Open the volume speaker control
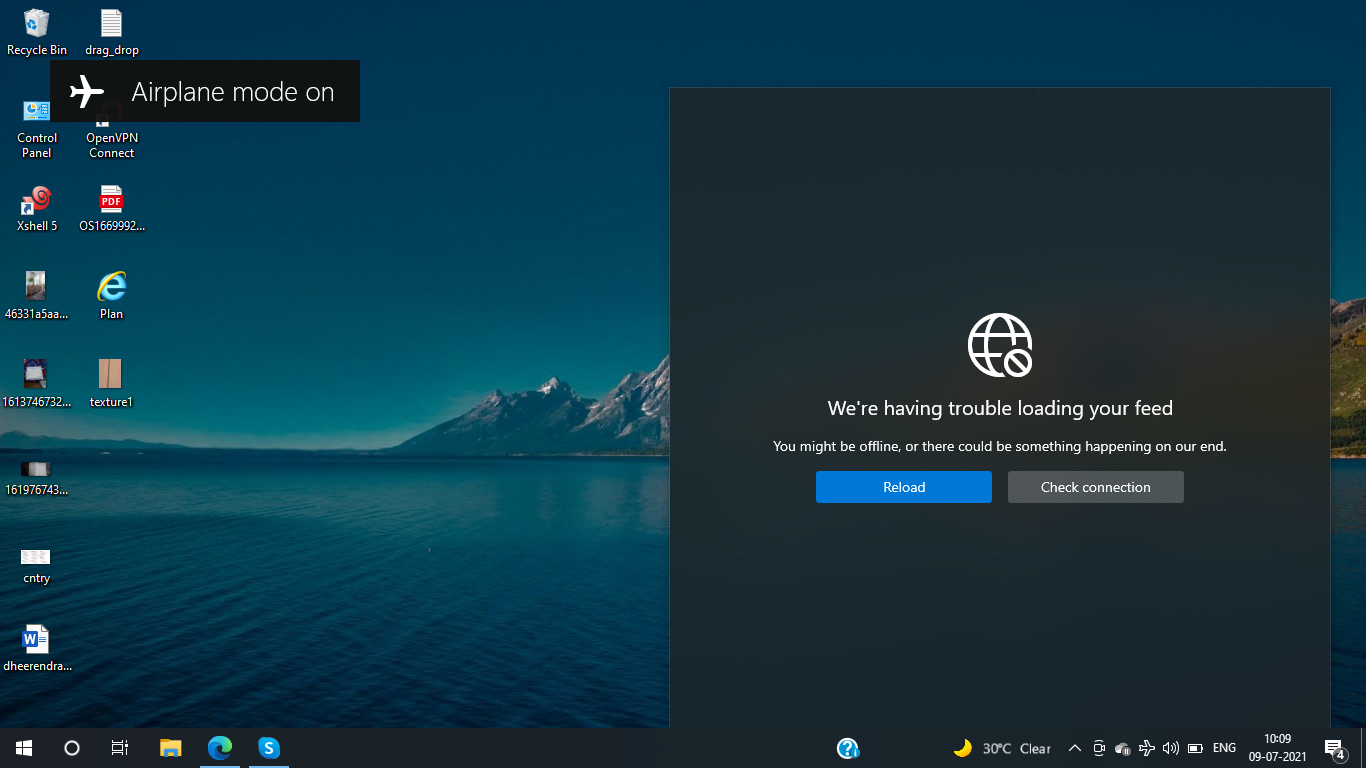The image size is (1366, 768). 1170,748
